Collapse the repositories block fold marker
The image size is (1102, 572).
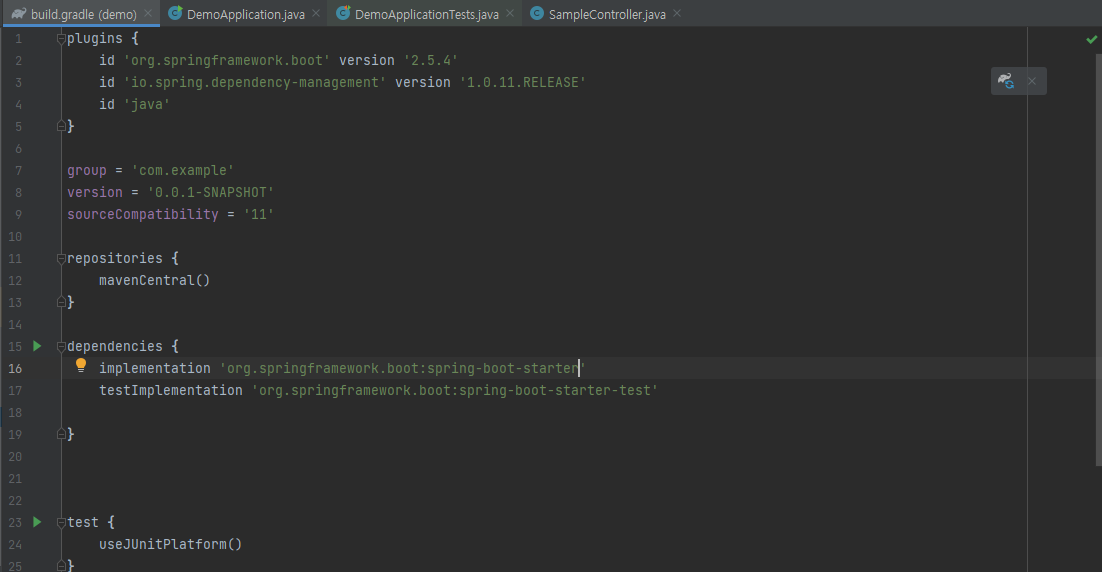tap(61, 259)
